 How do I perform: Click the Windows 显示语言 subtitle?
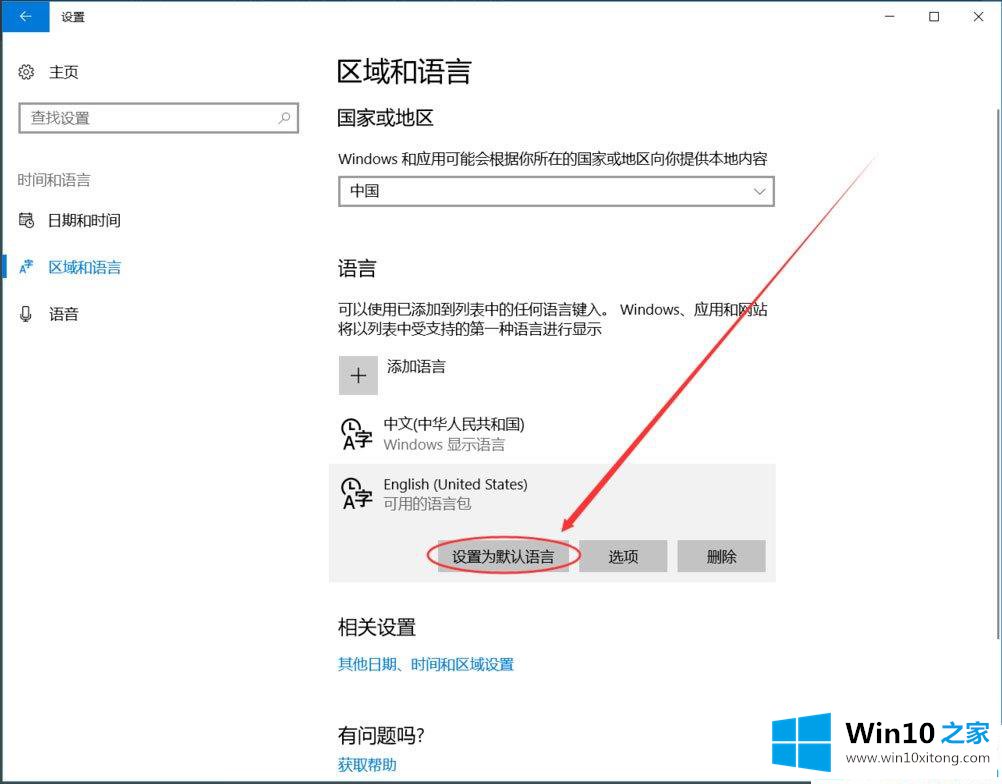(444, 444)
